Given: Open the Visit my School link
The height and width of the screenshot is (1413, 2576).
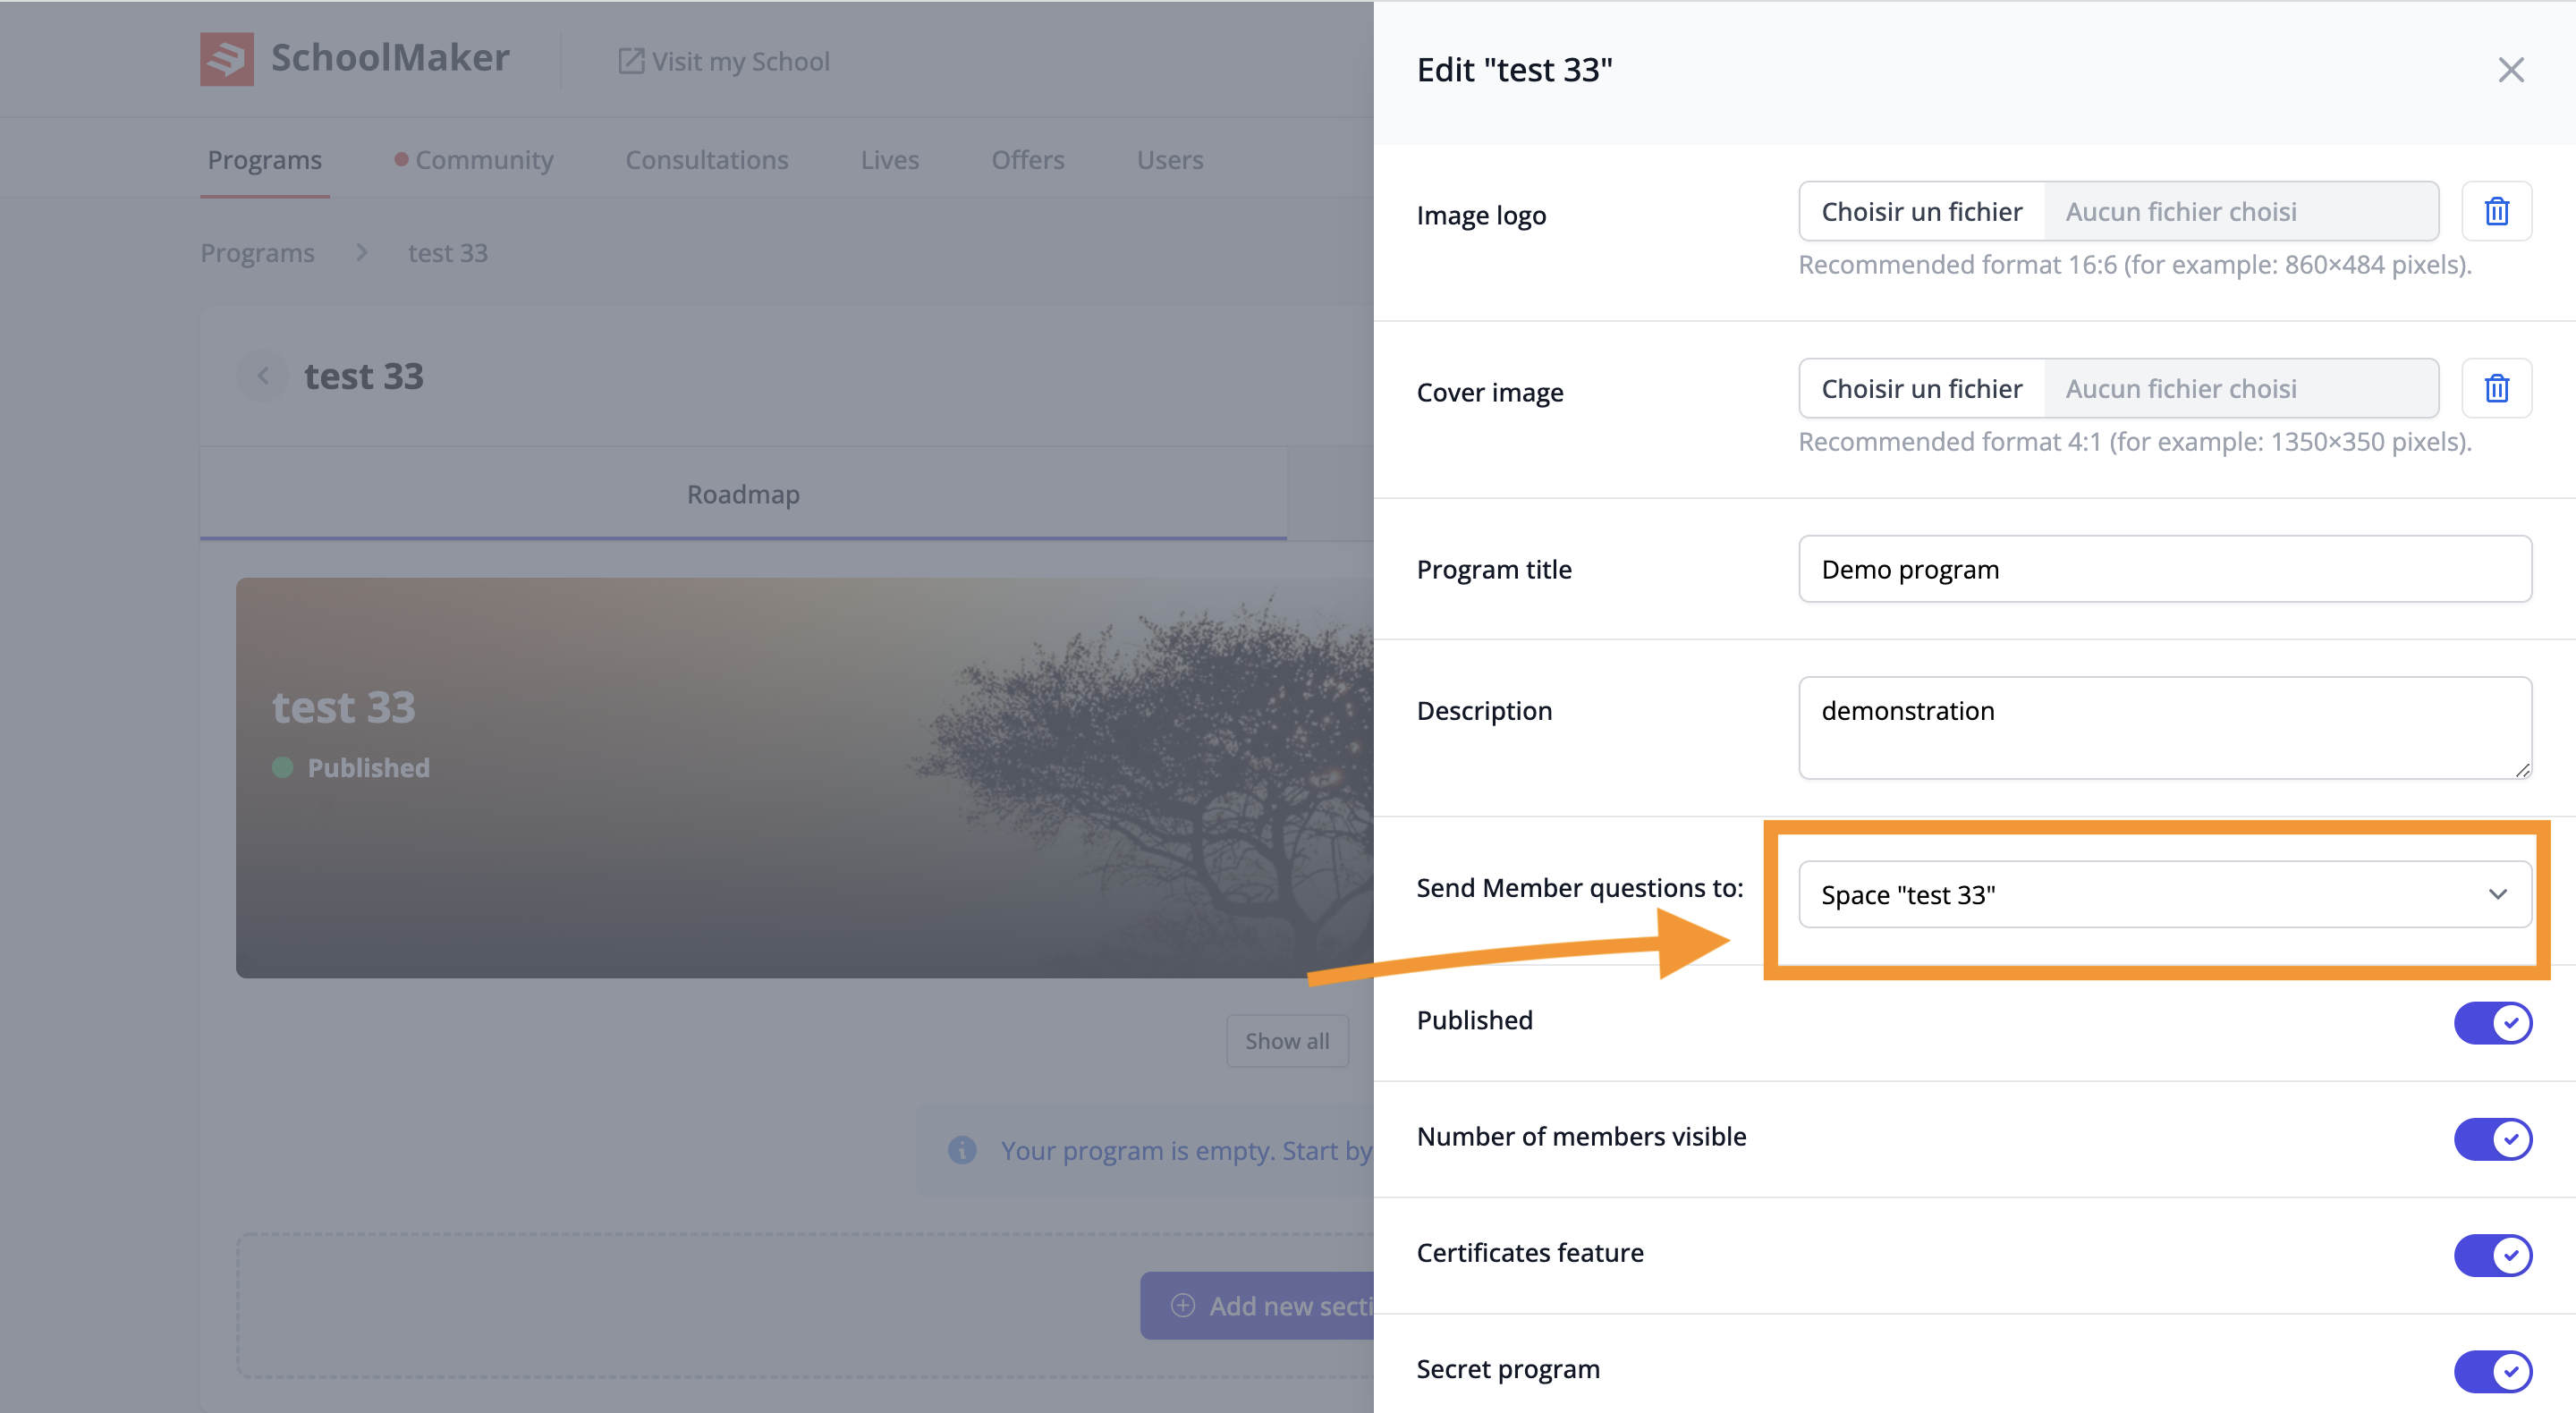Looking at the screenshot, I should (725, 61).
